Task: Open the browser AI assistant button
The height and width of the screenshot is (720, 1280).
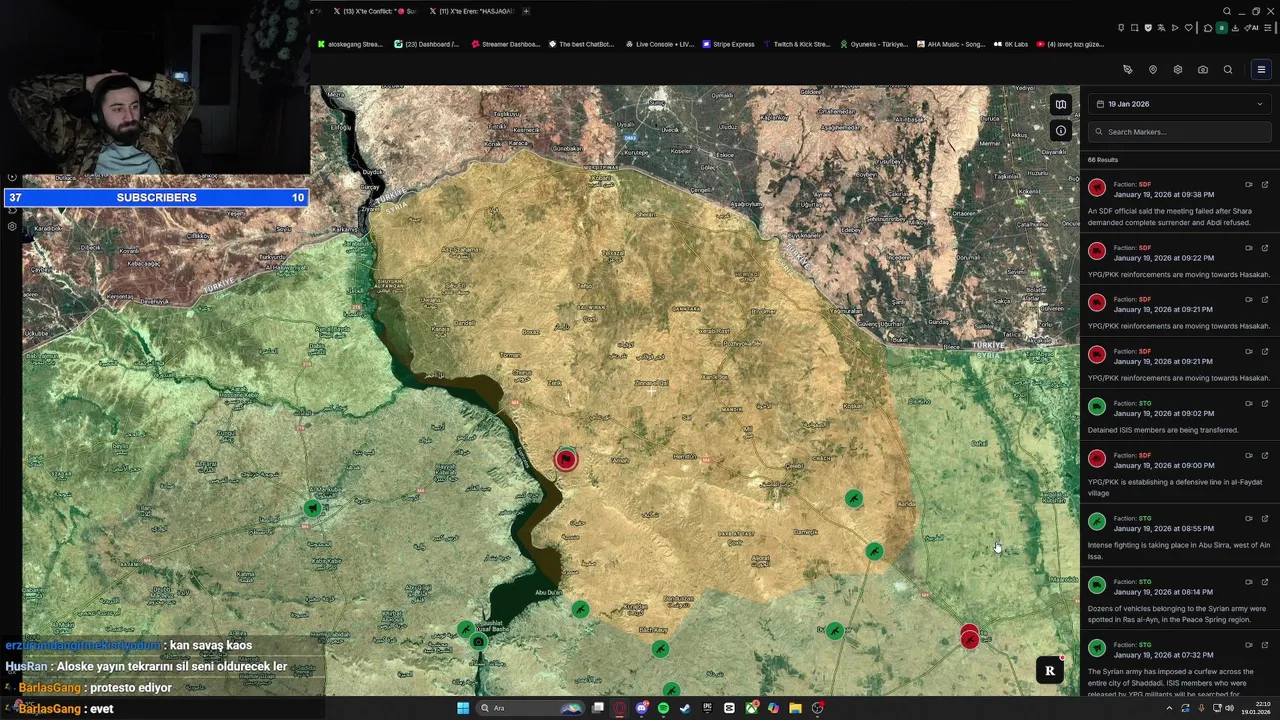Action: (x=1251, y=28)
